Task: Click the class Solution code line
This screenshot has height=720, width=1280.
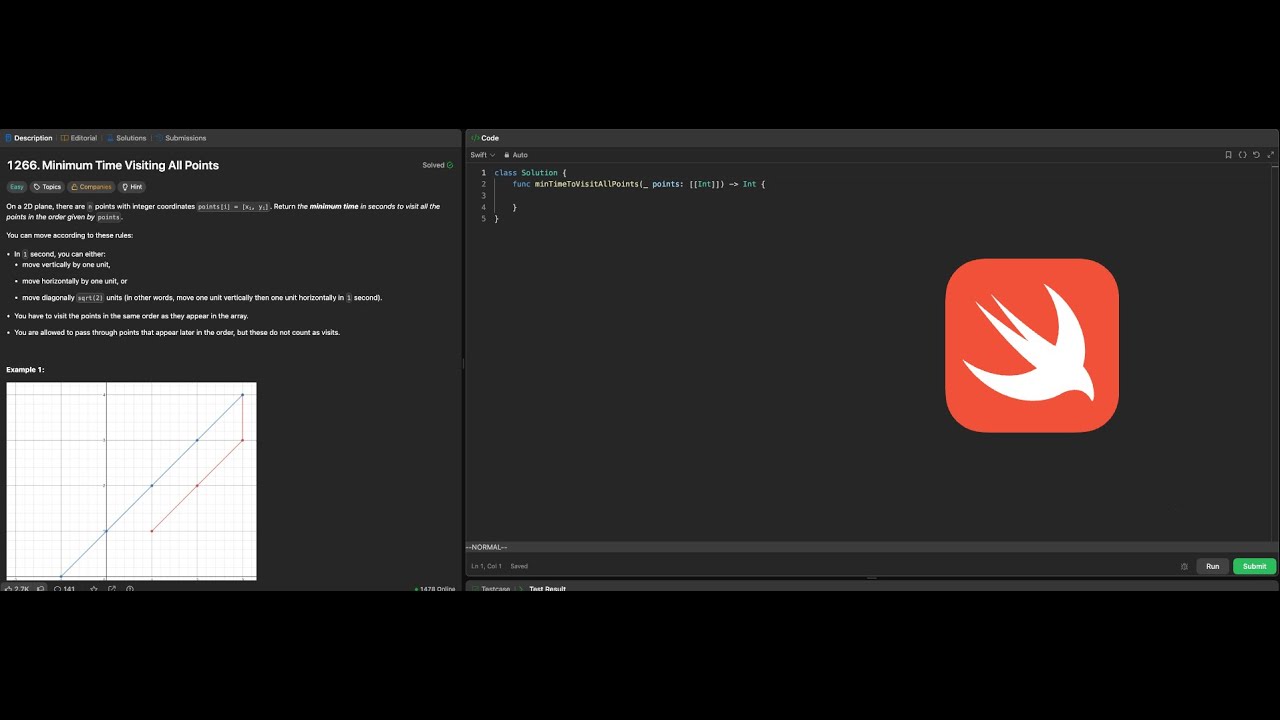Action: point(530,173)
